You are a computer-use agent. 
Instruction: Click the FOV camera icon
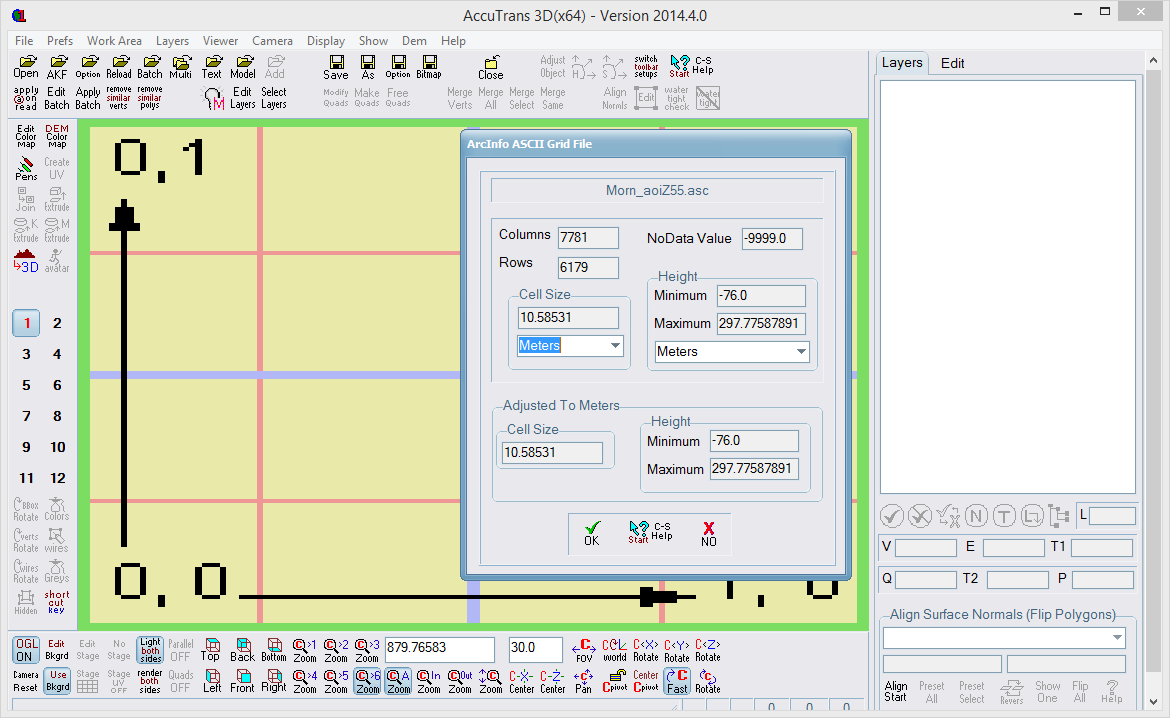click(584, 650)
